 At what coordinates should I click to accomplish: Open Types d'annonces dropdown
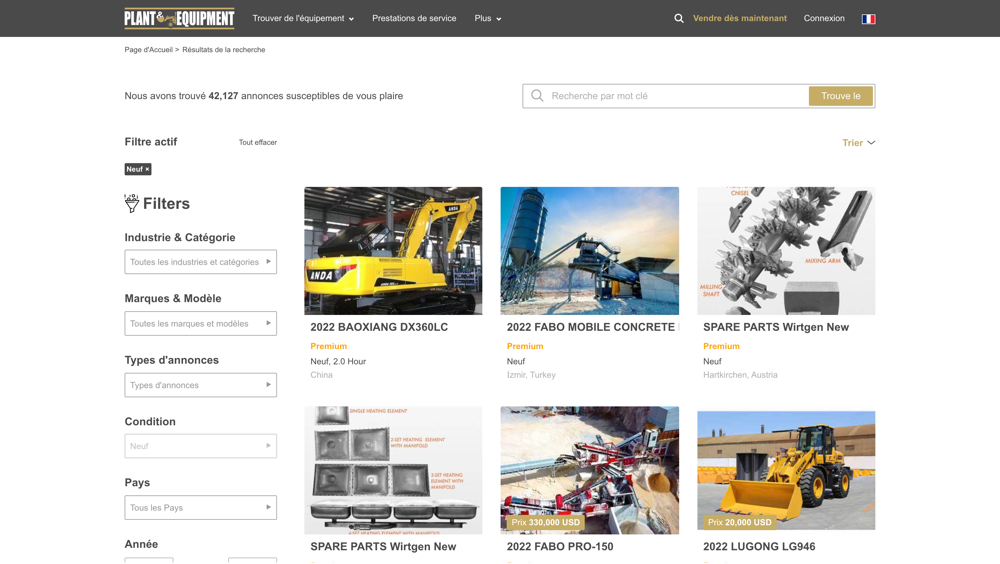(200, 385)
